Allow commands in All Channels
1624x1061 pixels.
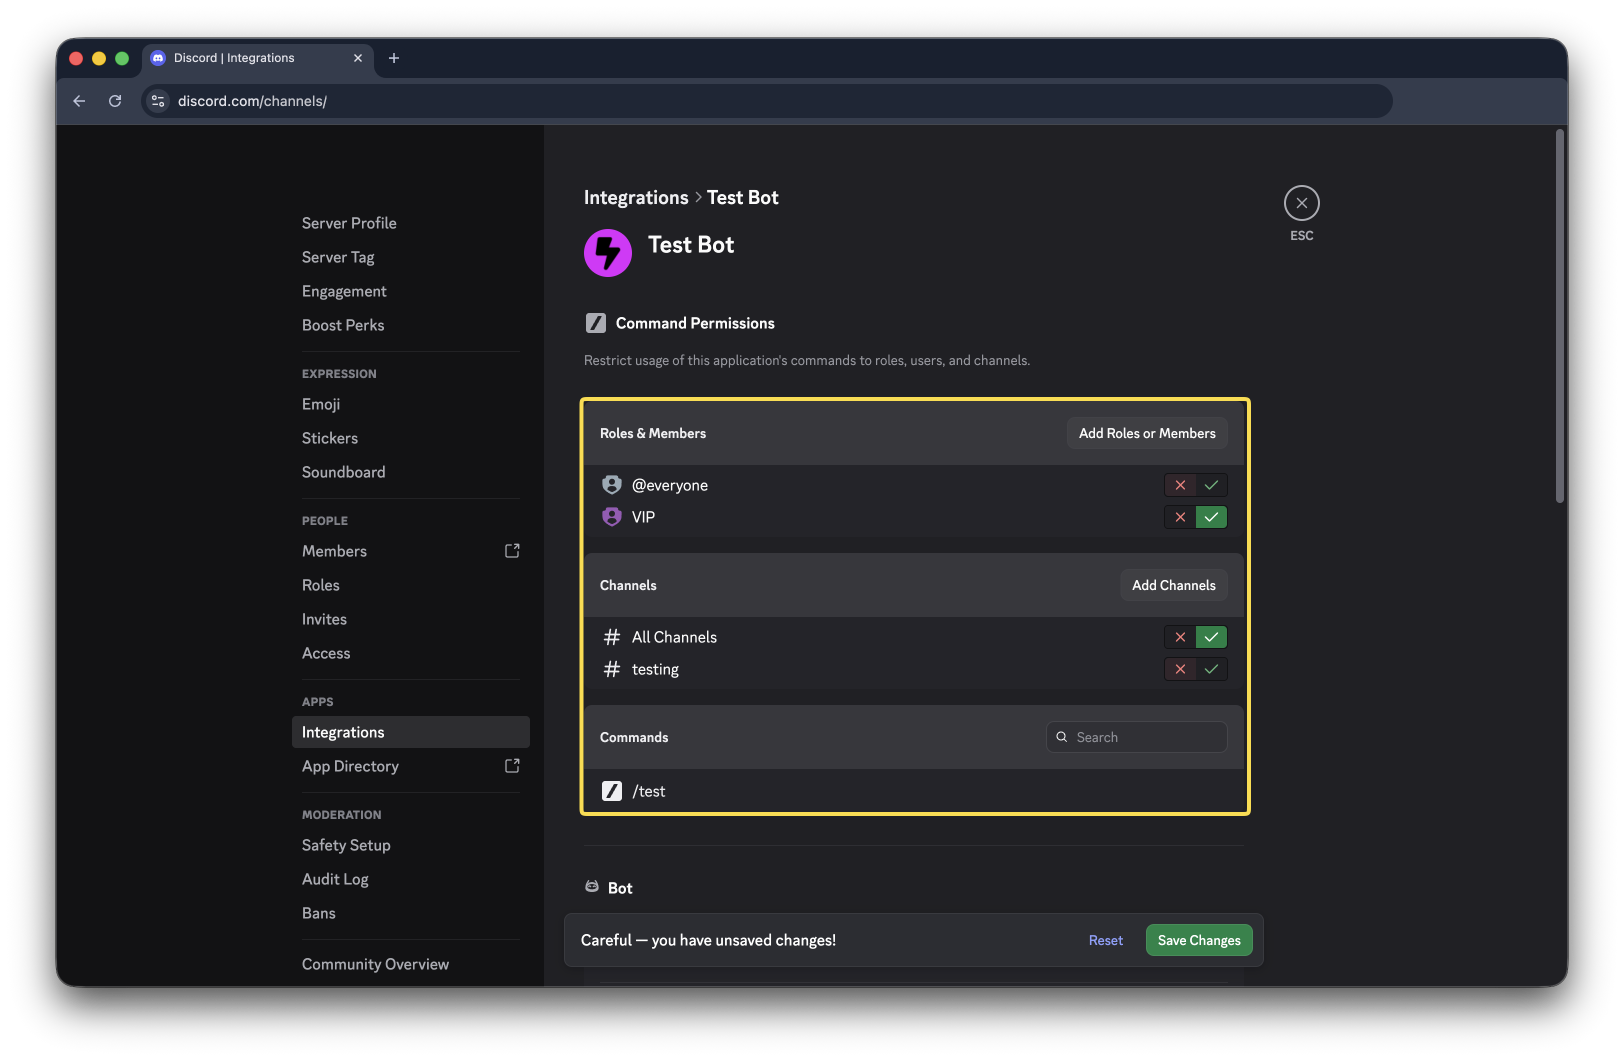1211,637
